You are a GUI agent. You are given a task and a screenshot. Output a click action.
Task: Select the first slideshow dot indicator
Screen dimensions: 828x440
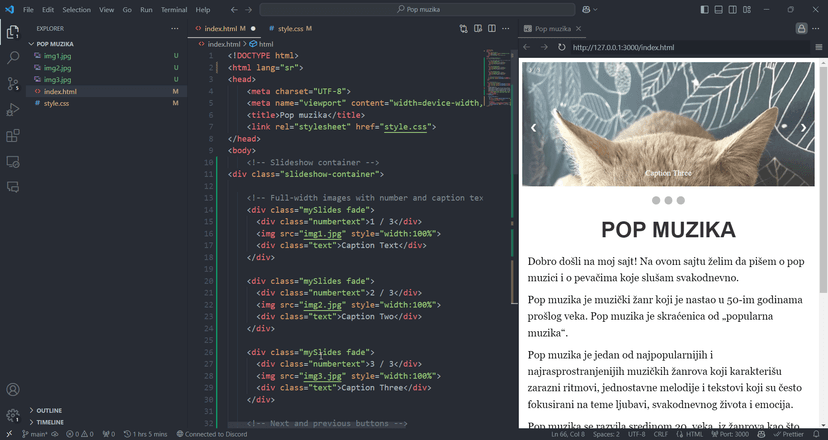tap(656, 200)
